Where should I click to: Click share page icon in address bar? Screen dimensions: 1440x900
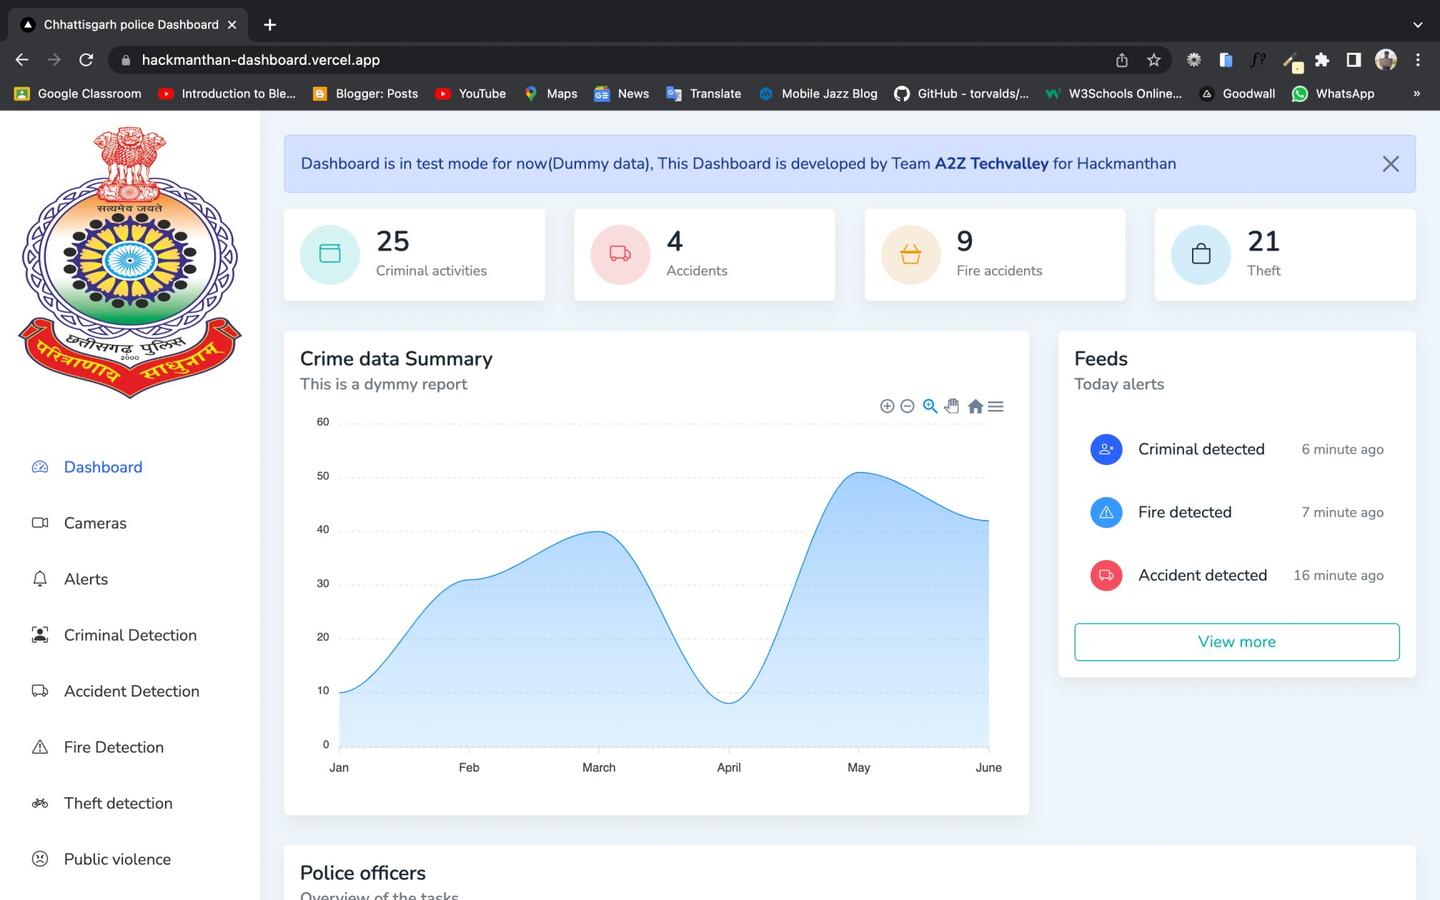tap(1122, 60)
